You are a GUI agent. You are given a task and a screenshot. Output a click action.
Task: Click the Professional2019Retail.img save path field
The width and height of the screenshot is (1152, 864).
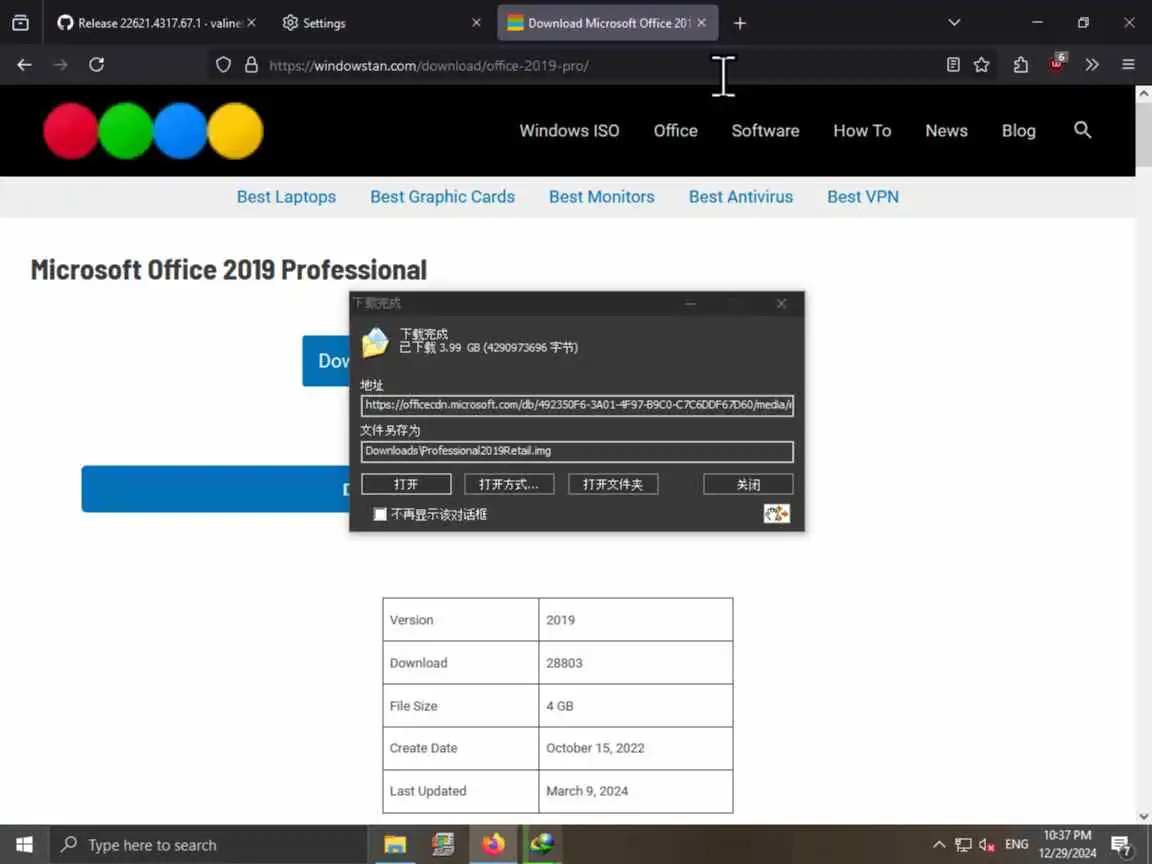click(x=577, y=451)
